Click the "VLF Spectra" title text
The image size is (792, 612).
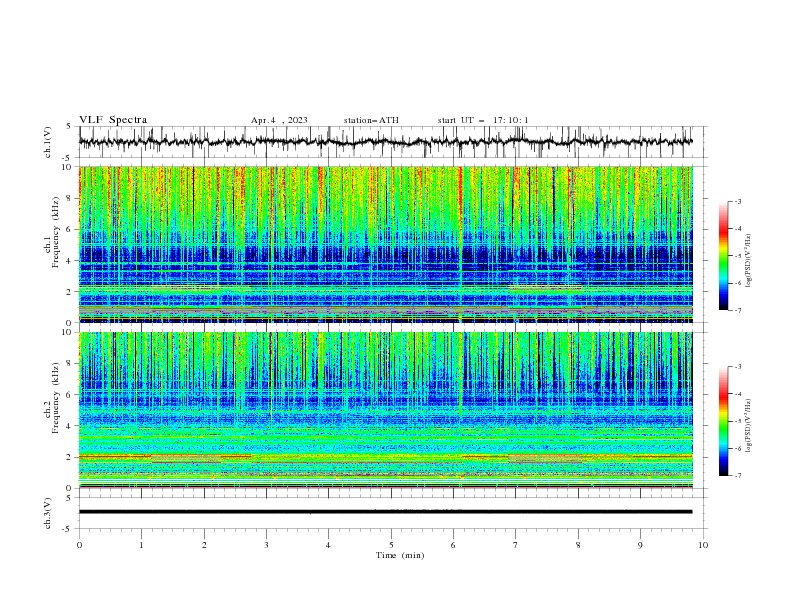point(113,120)
